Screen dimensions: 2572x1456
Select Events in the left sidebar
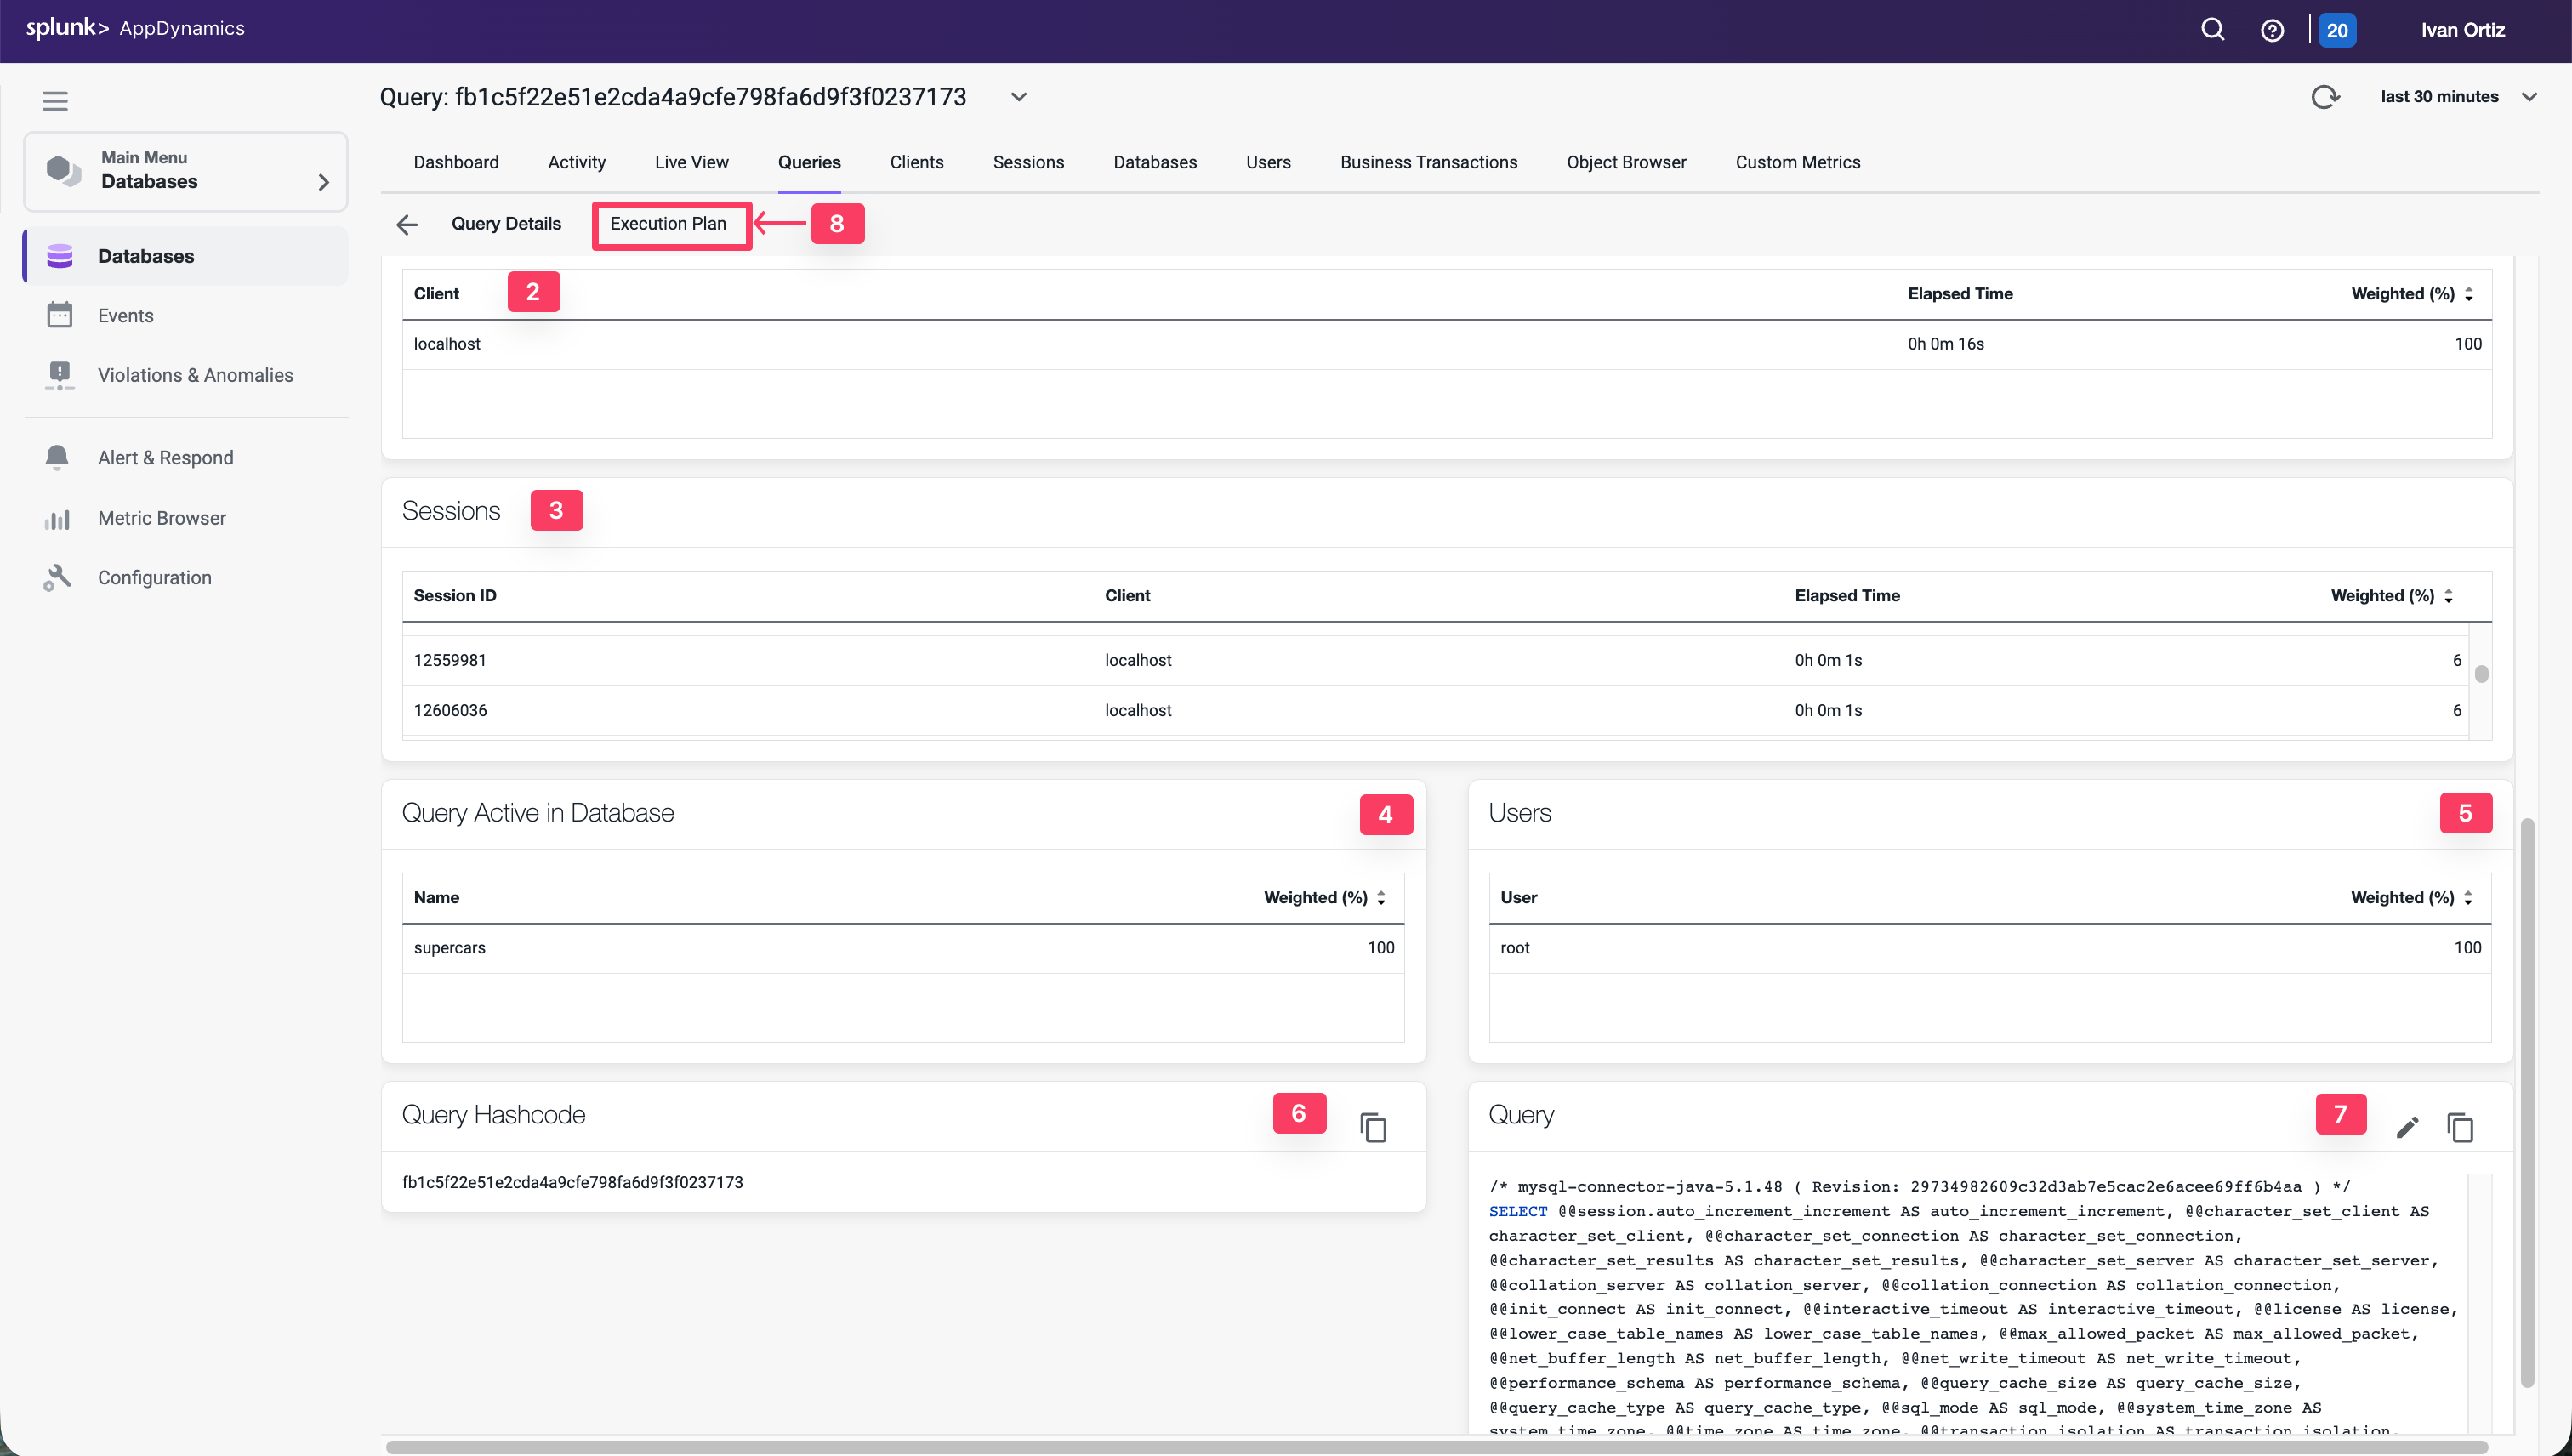pyautogui.click(x=125, y=314)
